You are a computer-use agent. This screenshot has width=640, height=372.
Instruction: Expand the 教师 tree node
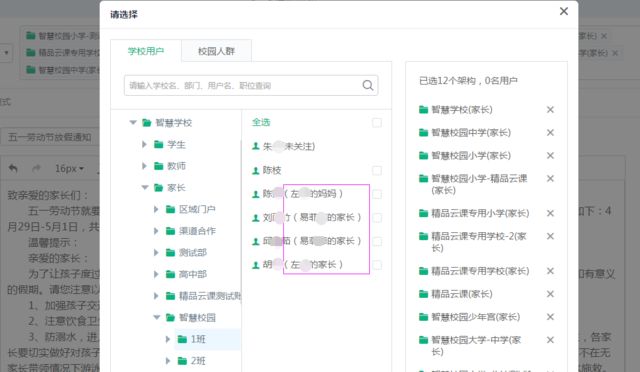[144, 166]
